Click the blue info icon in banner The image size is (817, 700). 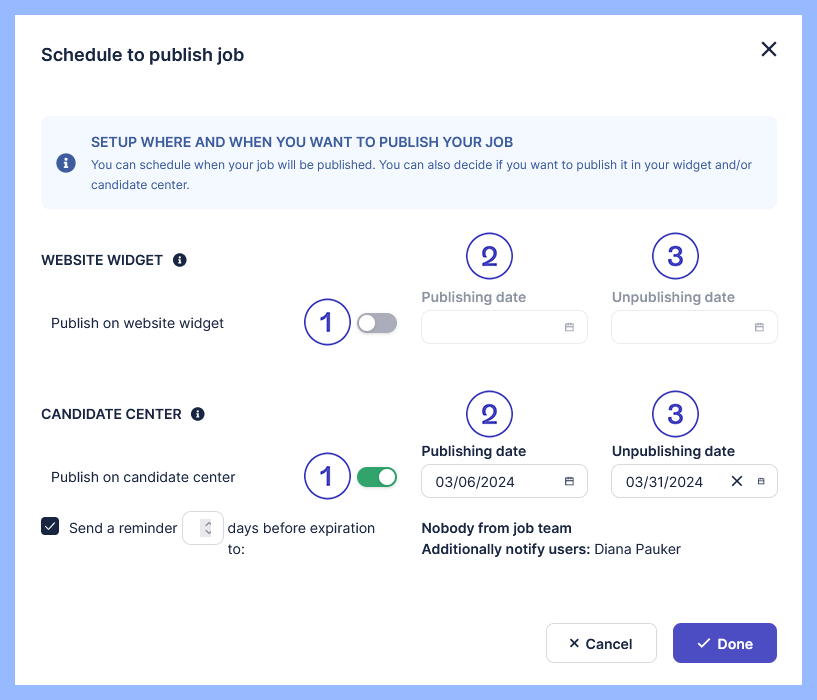[66, 163]
